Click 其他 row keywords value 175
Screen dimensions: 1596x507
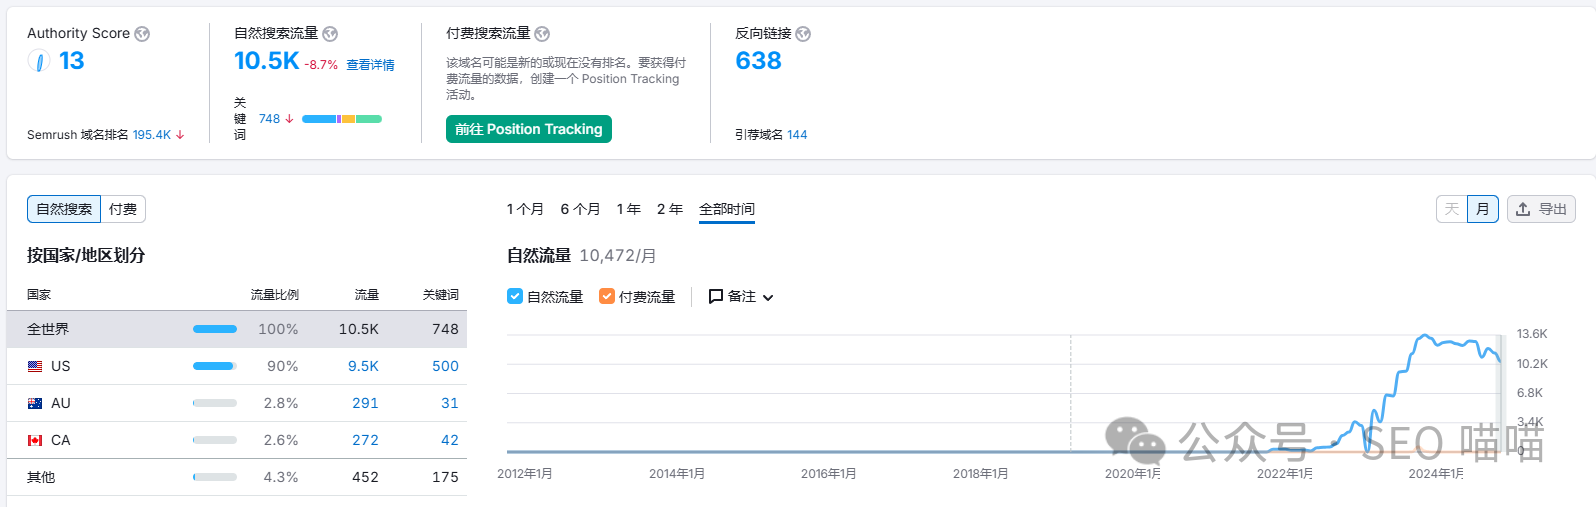coord(445,477)
